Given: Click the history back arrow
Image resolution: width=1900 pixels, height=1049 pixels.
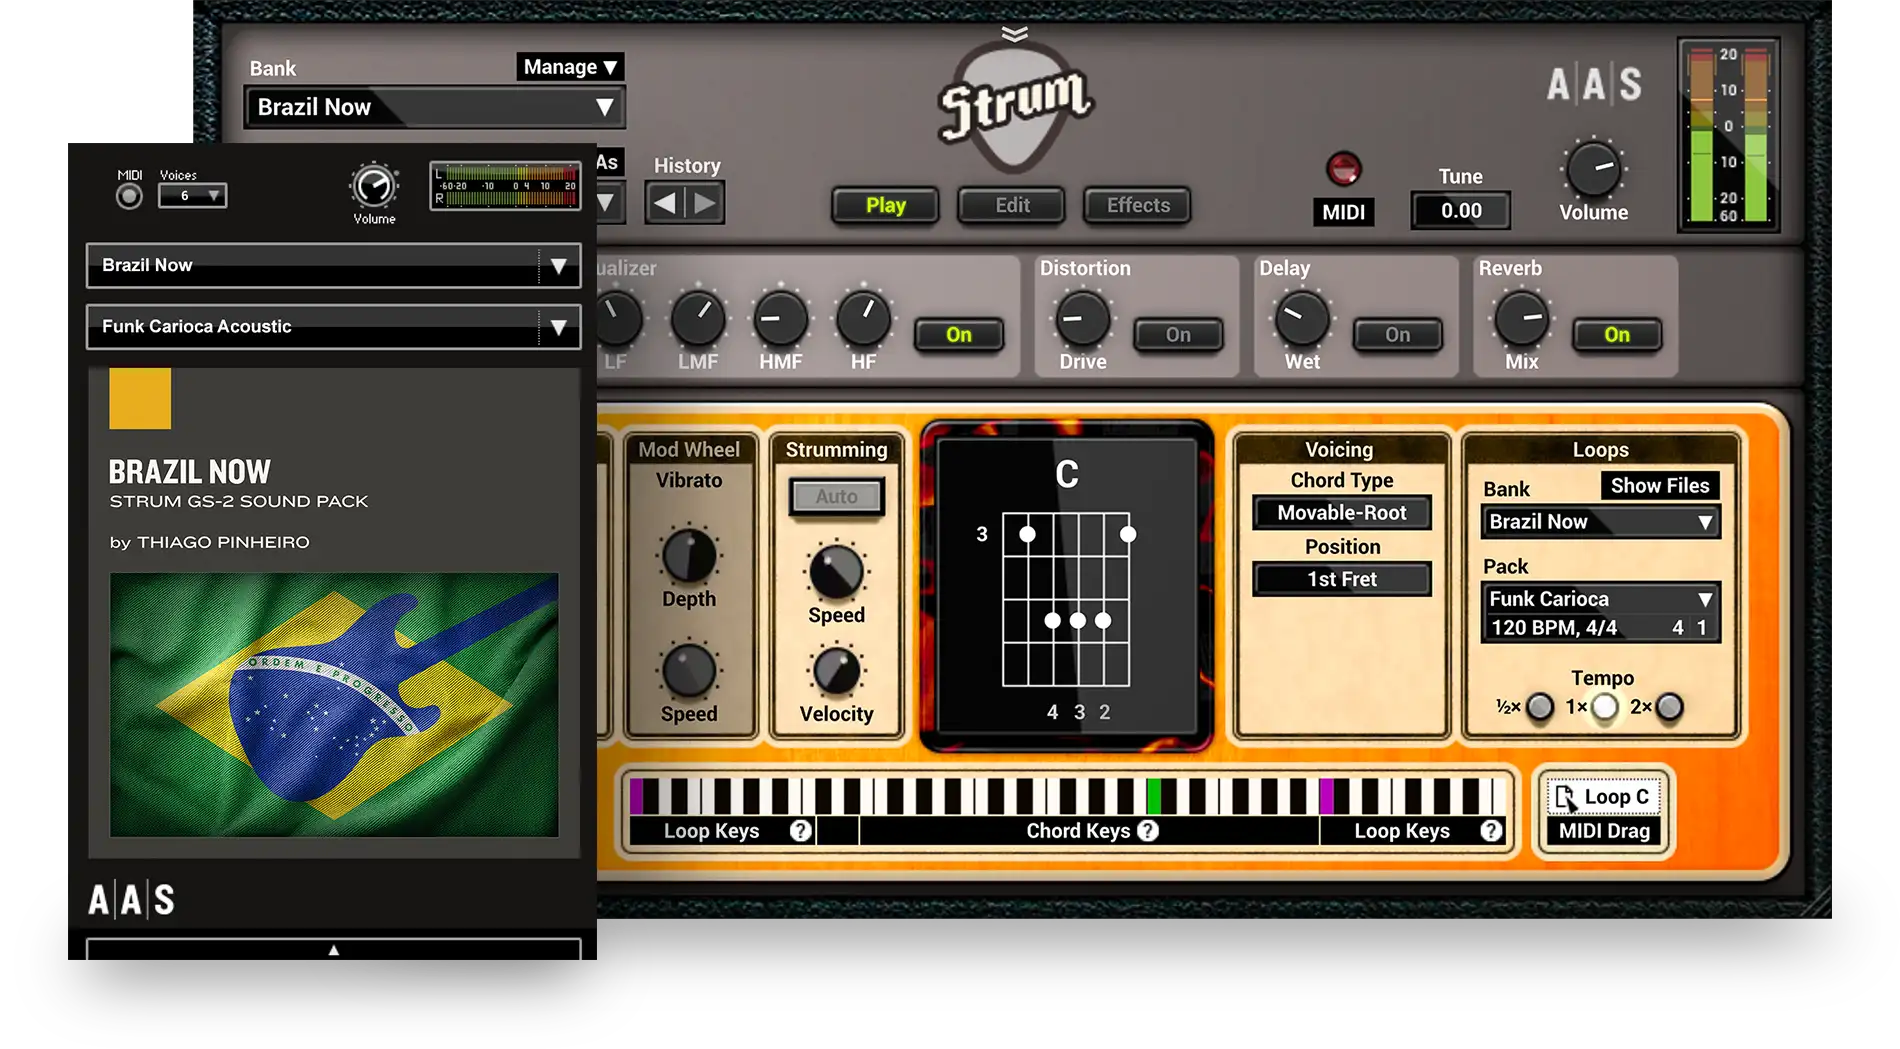Looking at the screenshot, I should 665,202.
